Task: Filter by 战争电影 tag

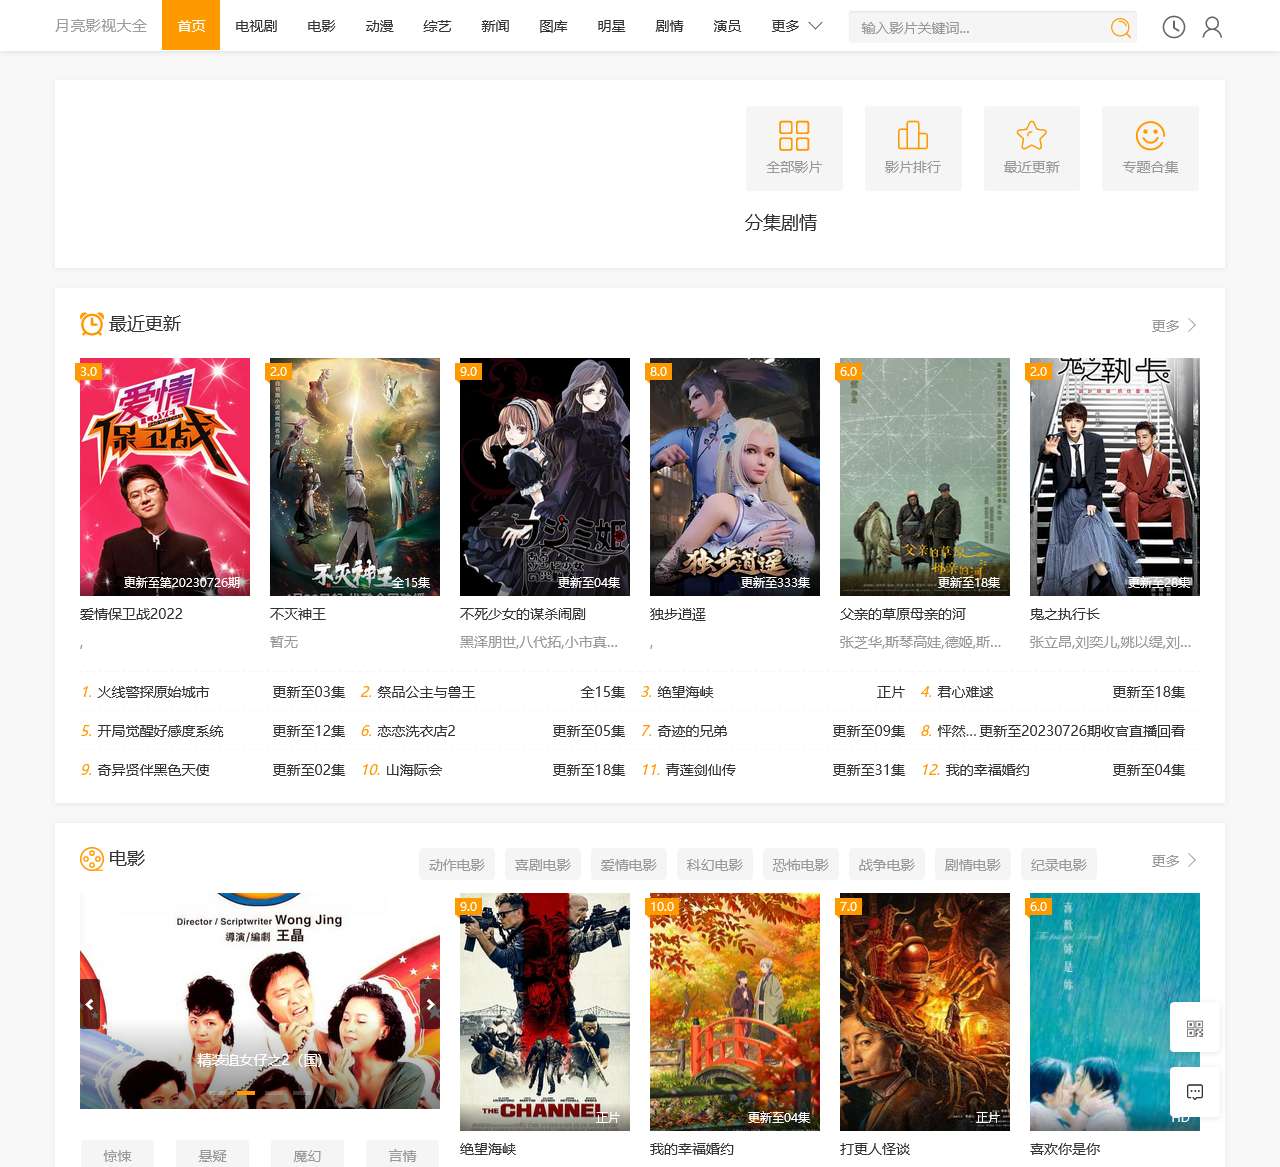Action: (x=887, y=865)
